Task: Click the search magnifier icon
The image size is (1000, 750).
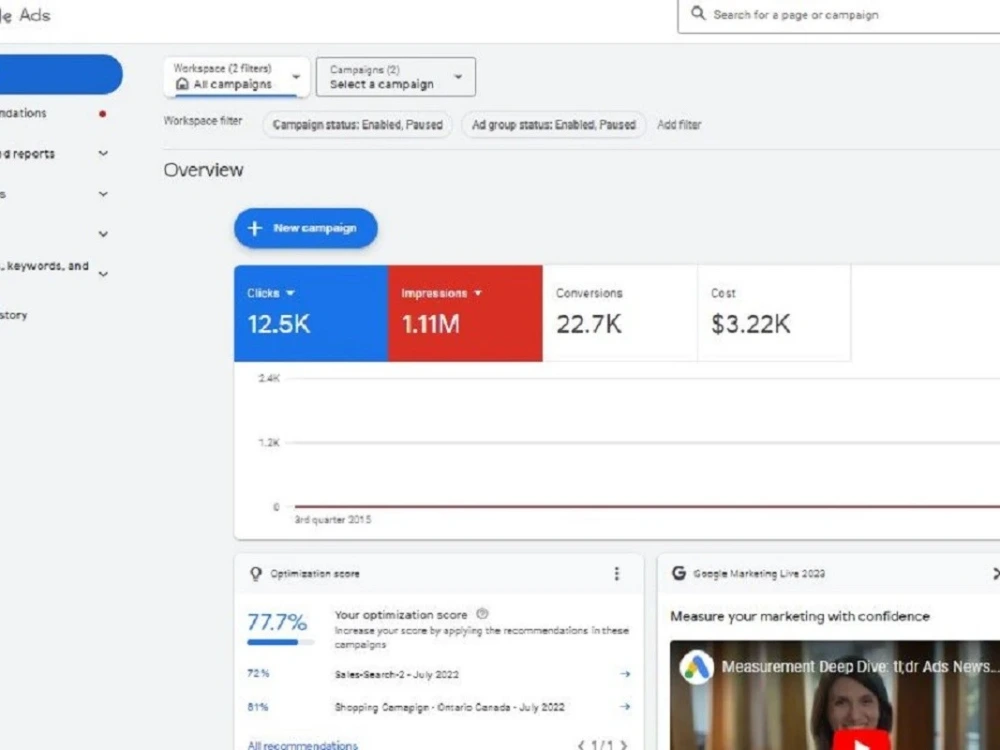Action: (x=698, y=13)
